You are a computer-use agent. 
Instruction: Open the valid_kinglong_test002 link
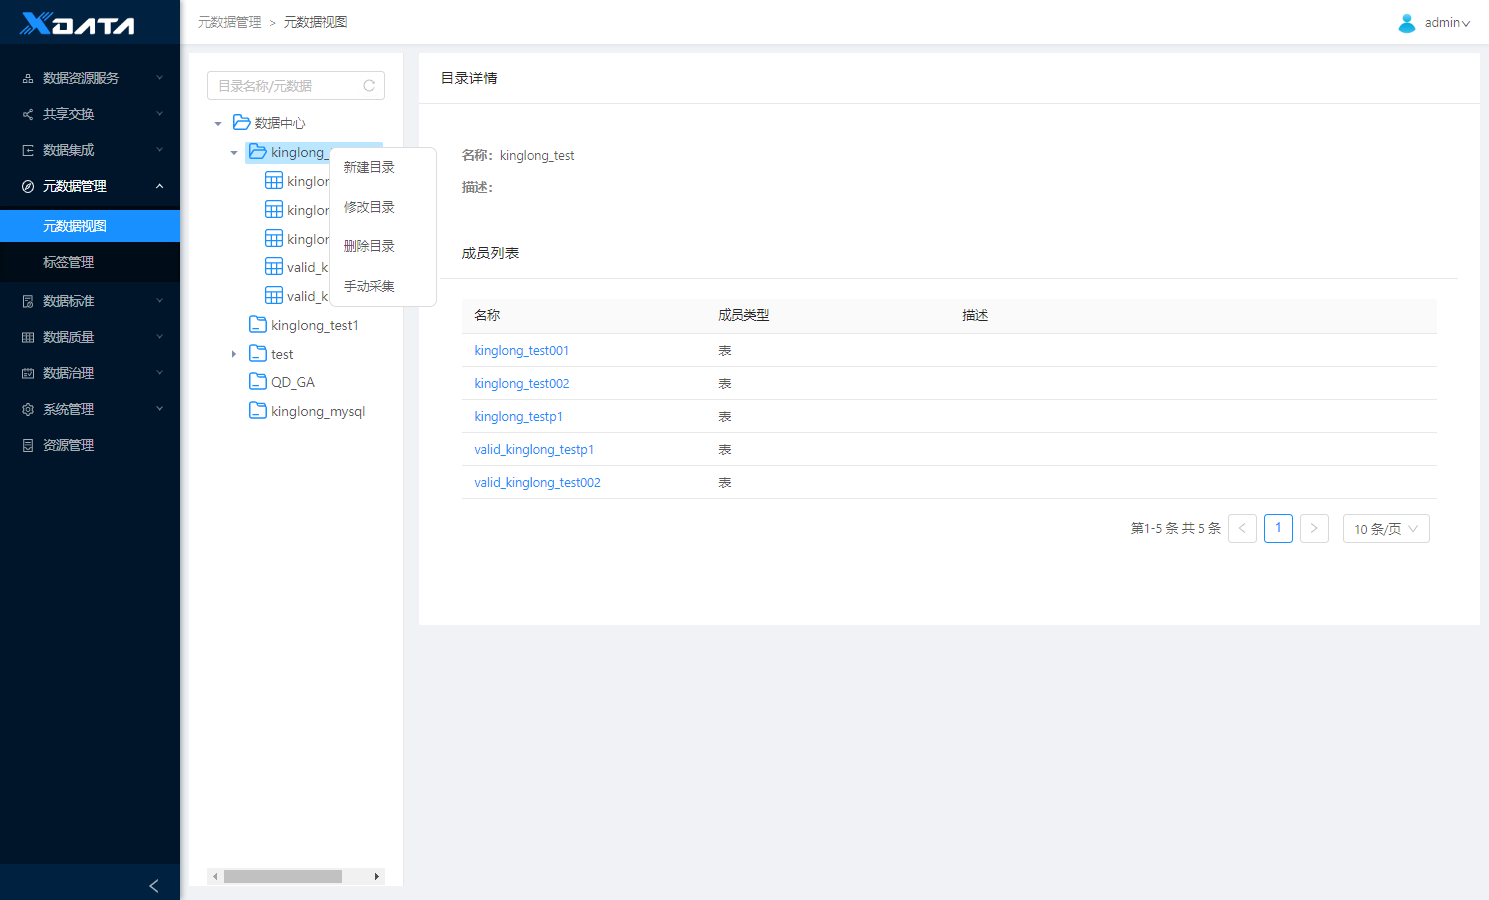(x=537, y=482)
